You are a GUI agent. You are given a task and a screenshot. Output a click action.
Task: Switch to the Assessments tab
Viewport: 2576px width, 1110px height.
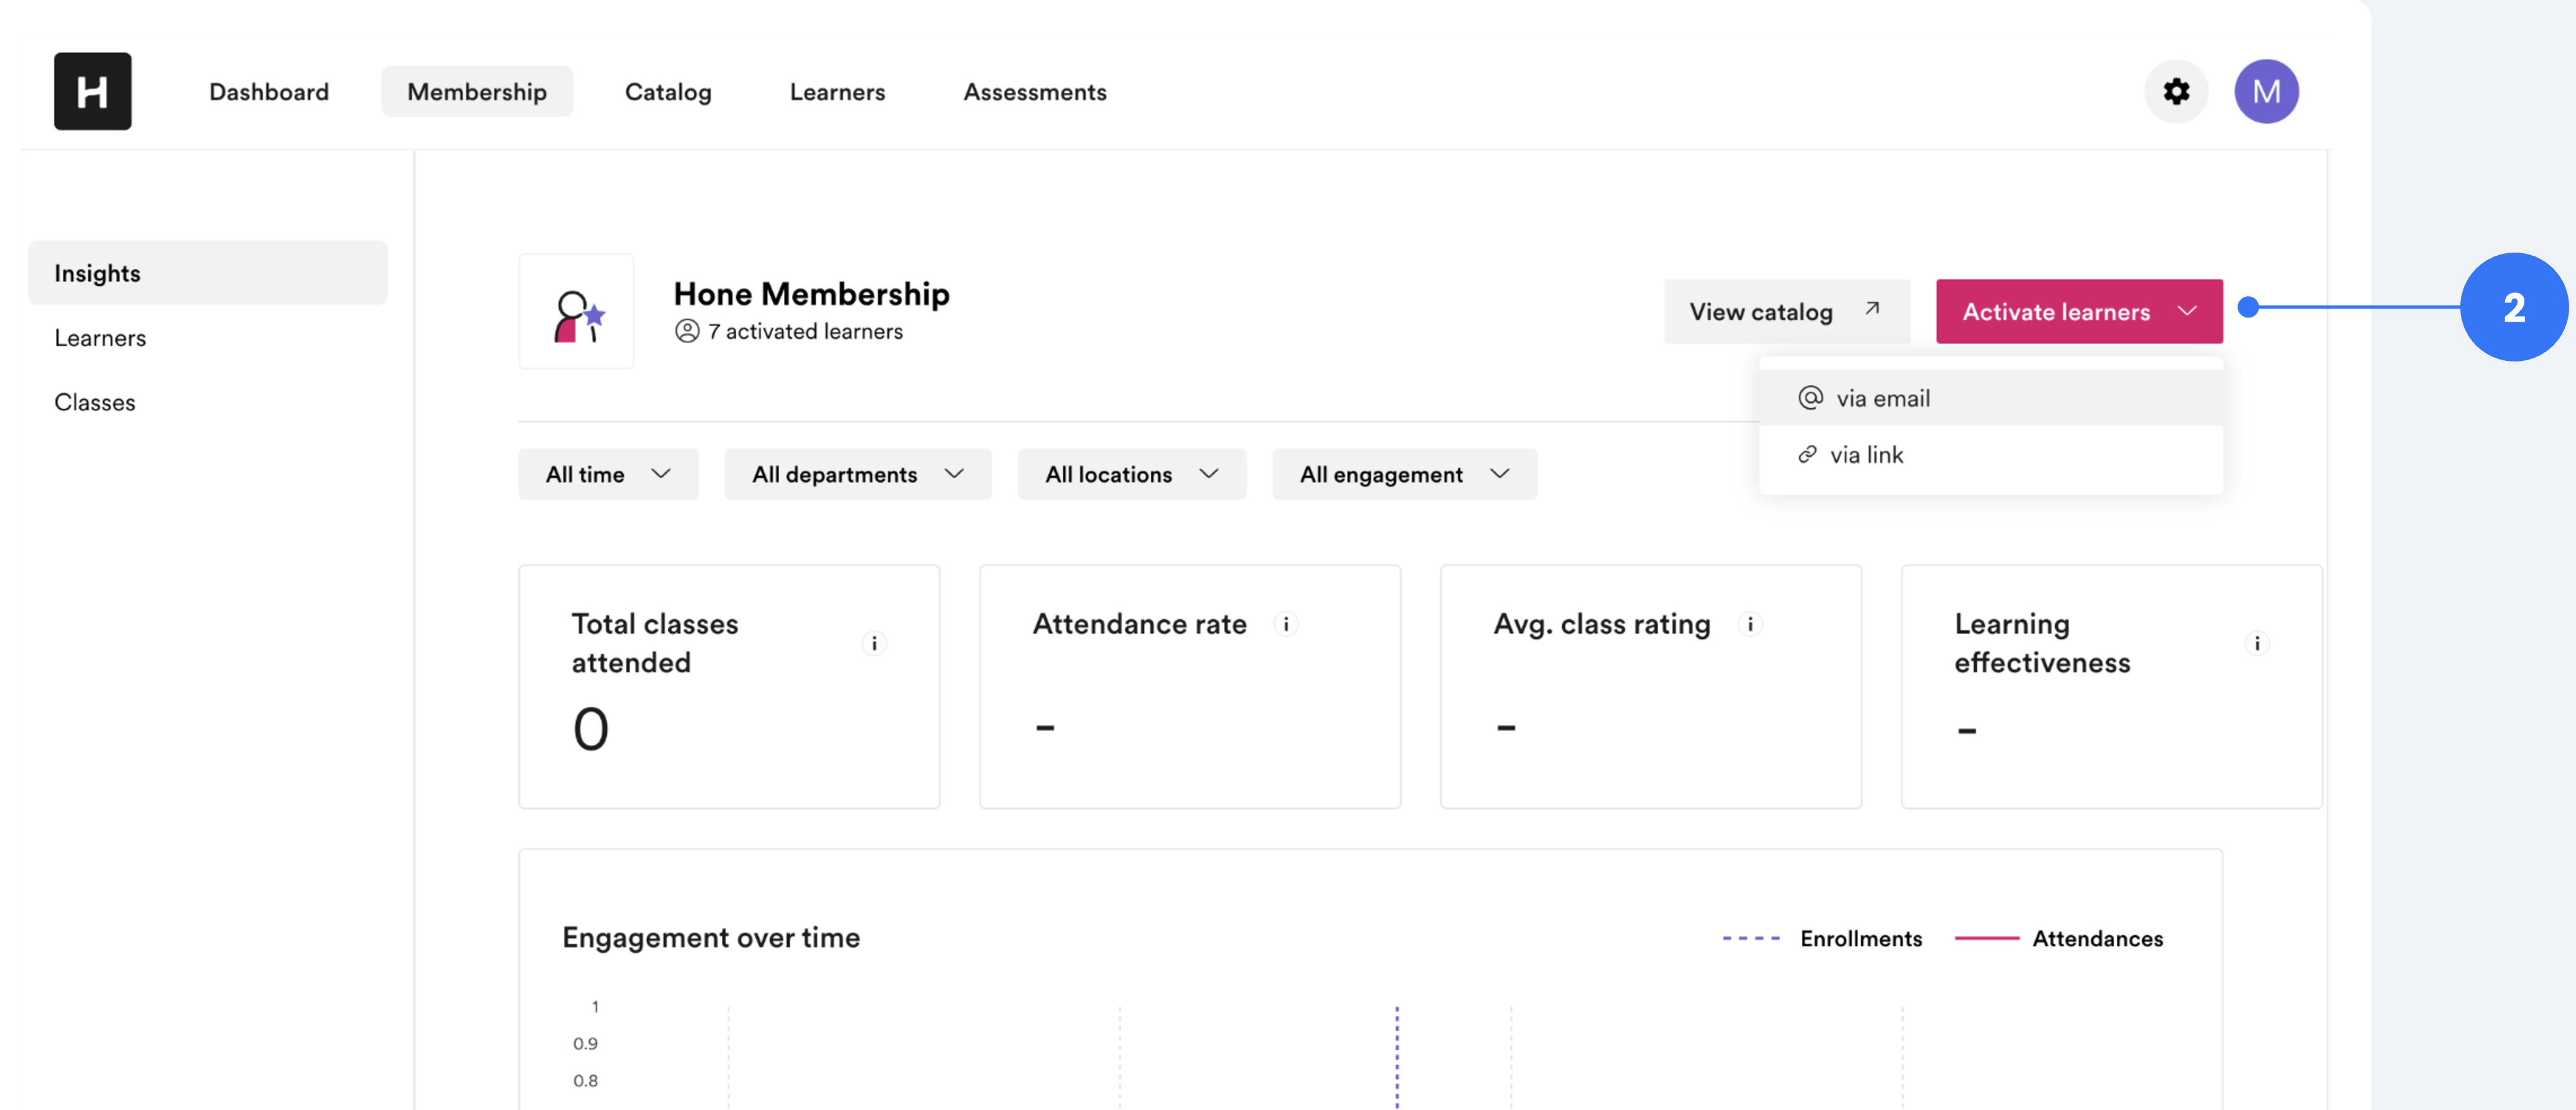click(1035, 92)
